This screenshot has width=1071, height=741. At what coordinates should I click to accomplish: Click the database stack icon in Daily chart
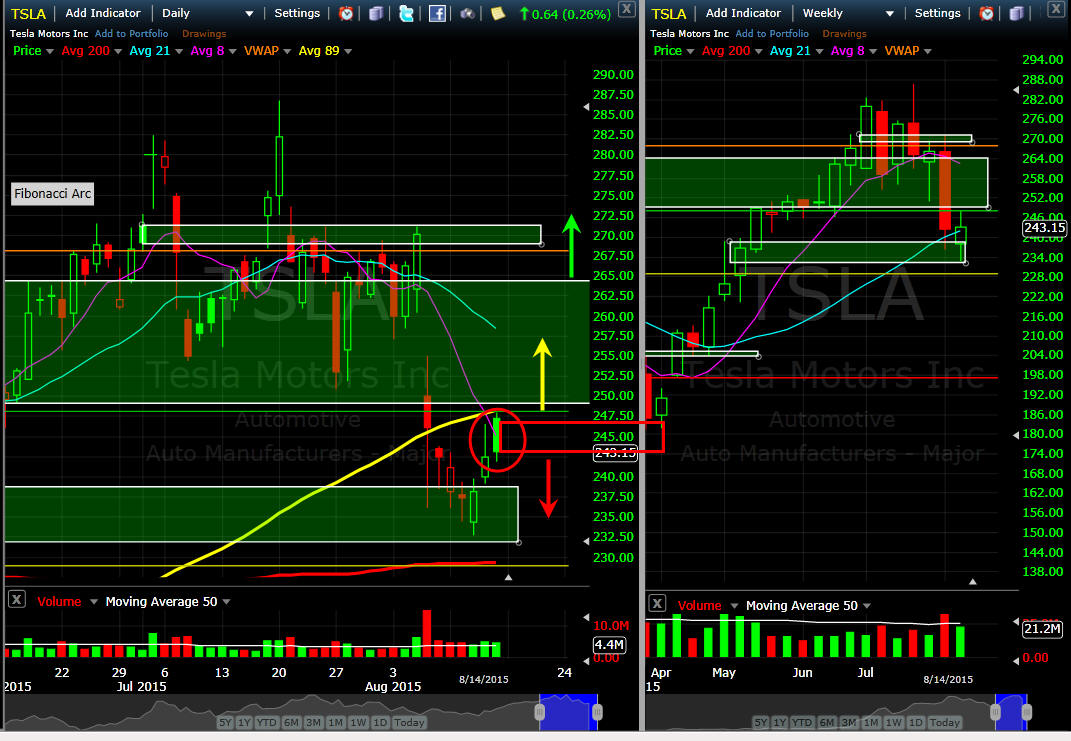[x=376, y=13]
